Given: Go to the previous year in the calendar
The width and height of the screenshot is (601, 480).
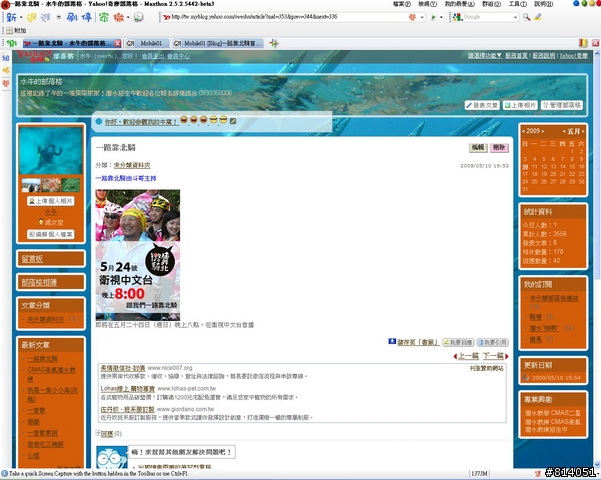Looking at the screenshot, I should (x=523, y=131).
